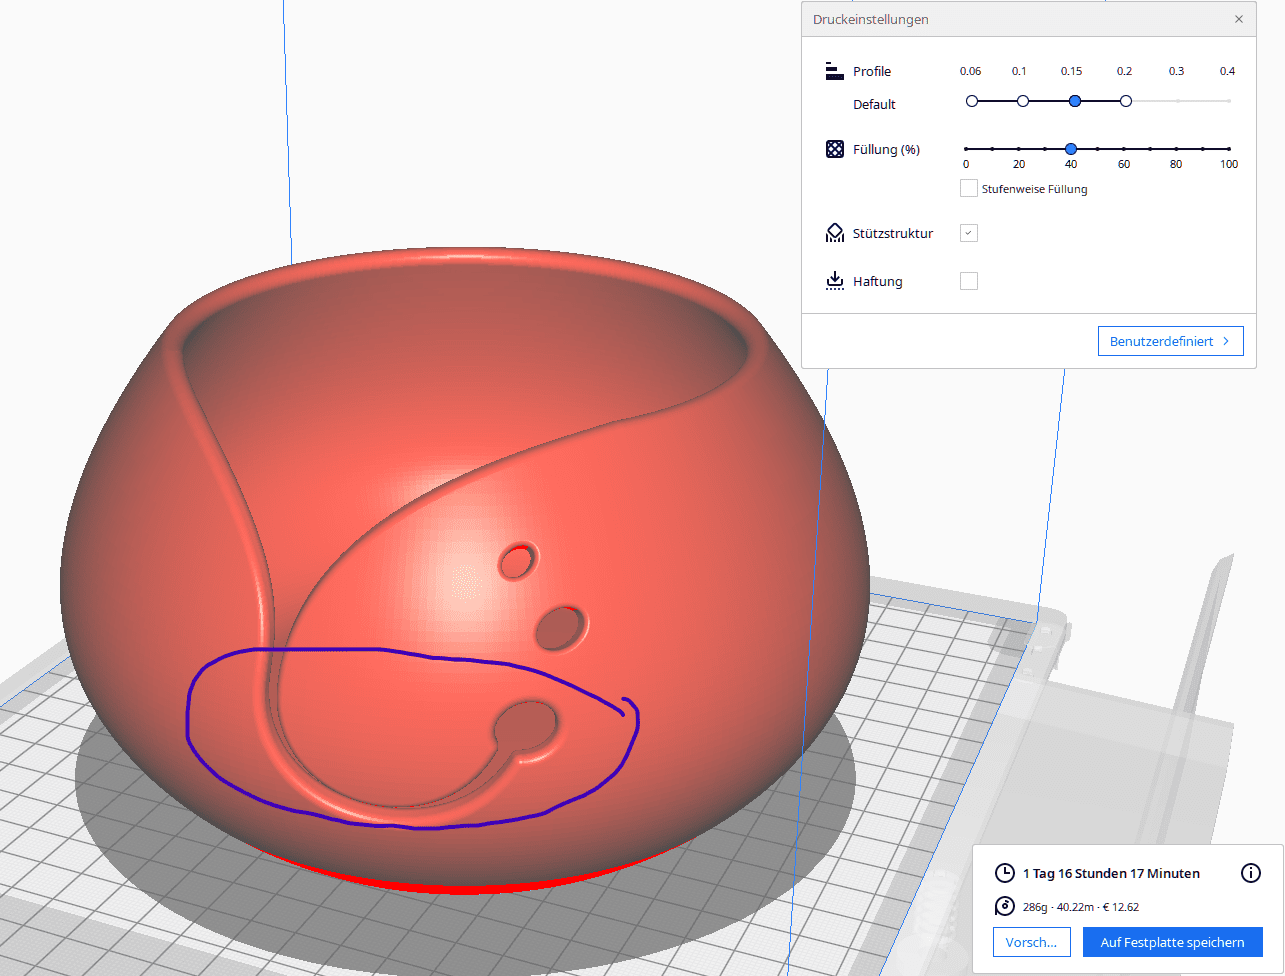The height and width of the screenshot is (976, 1285).
Task: Click the Stufenweise Füllung label
Action: 1034,188
